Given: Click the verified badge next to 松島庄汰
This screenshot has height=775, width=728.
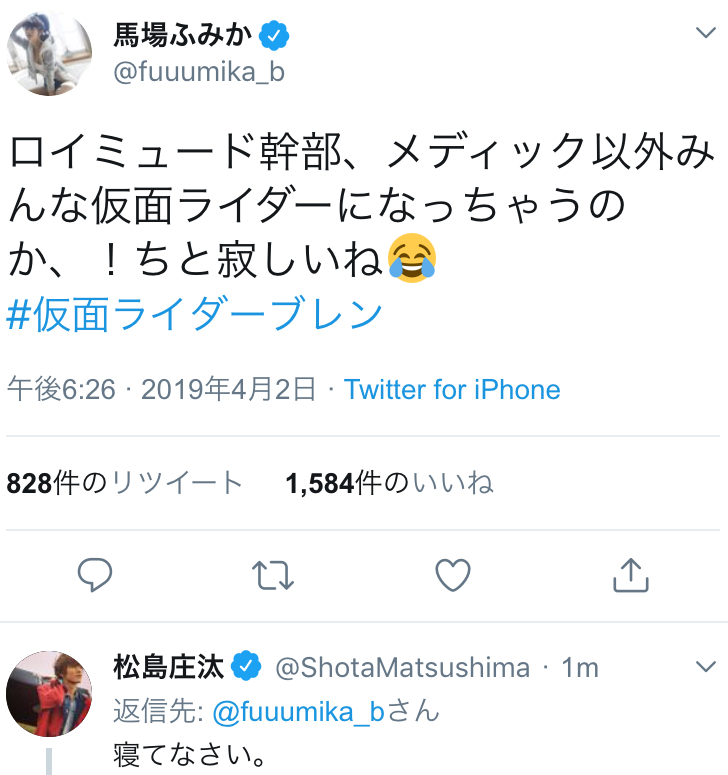Looking at the screenshot, I should (246, 666).
